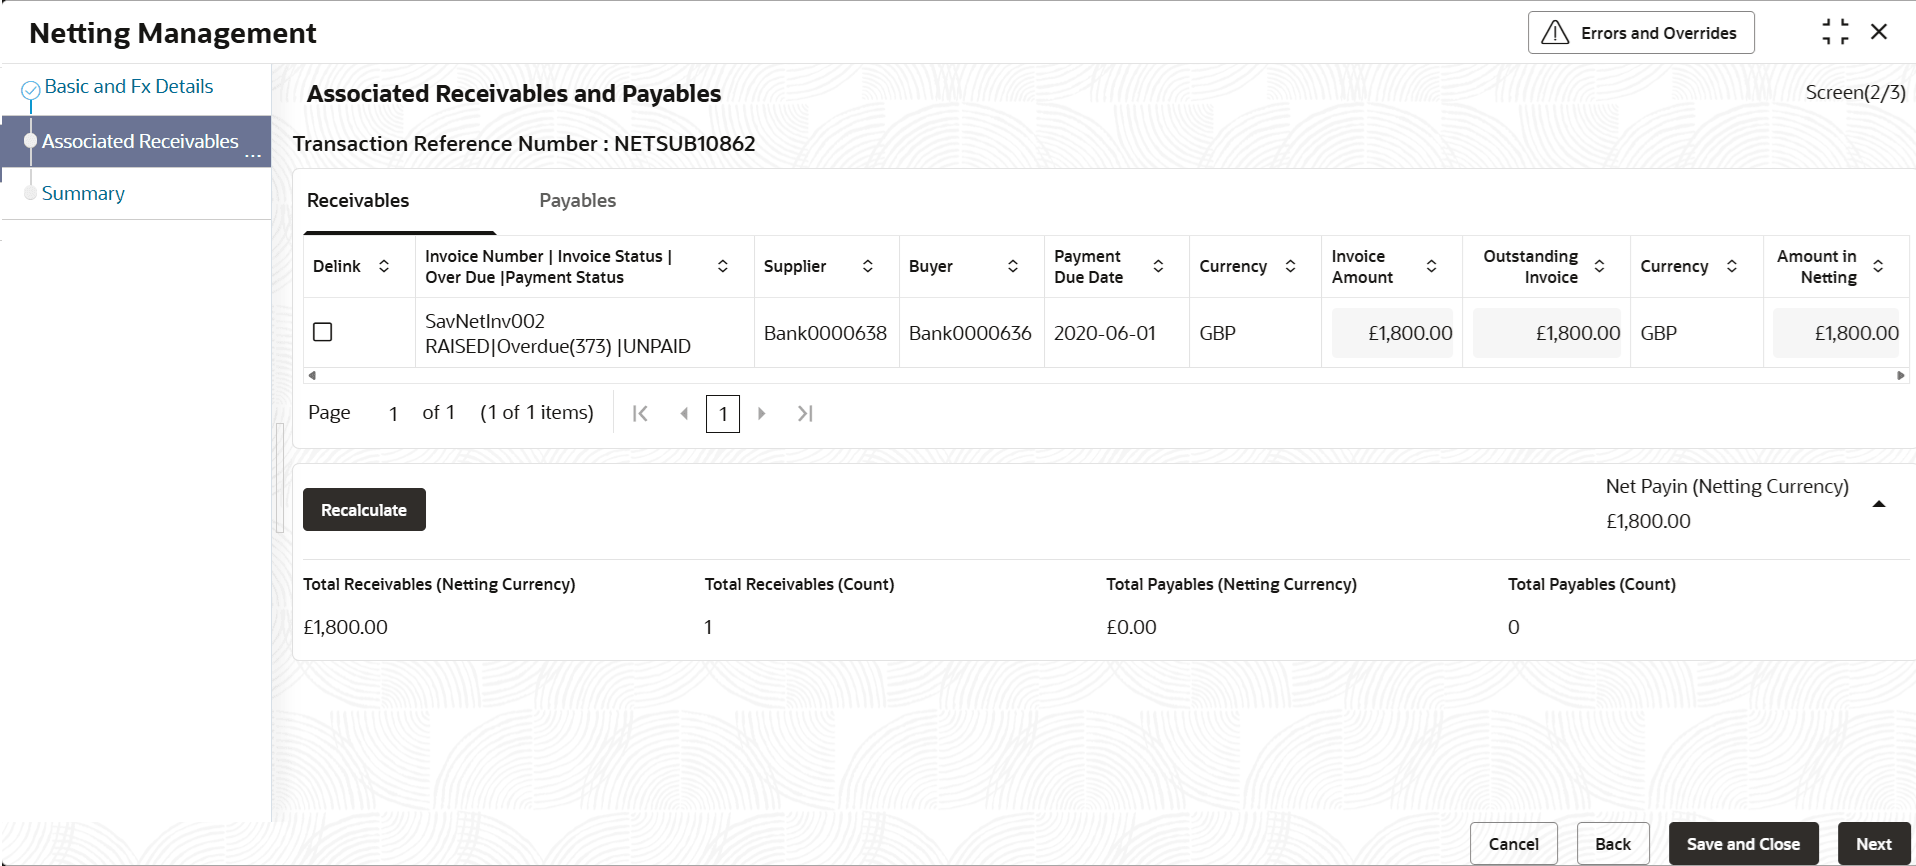The image size is (1916, 866).
Task: Switch to the Payables tab
Action: [577, 201]
